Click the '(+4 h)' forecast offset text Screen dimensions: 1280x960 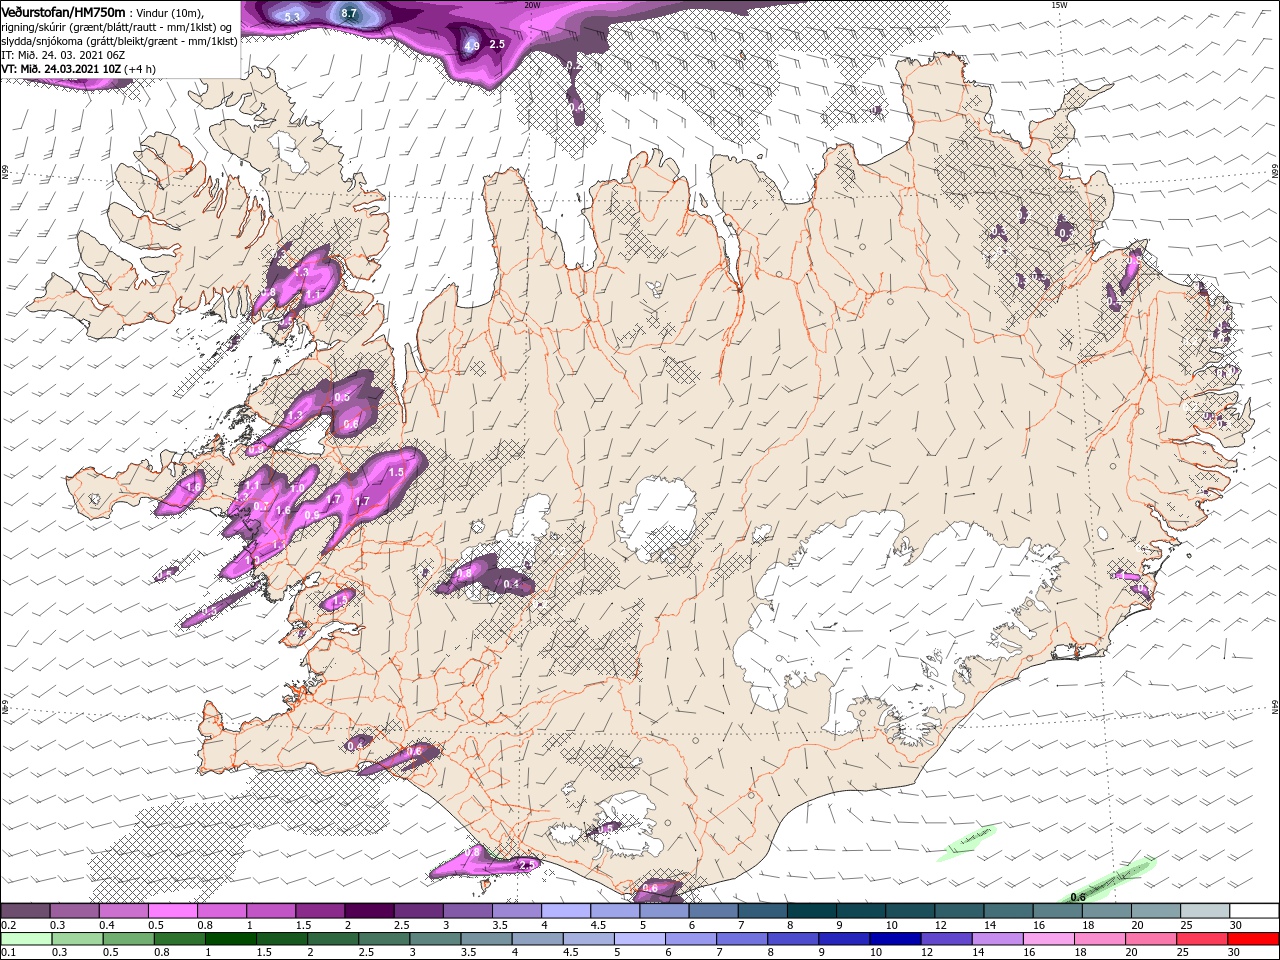coord(142,69)
